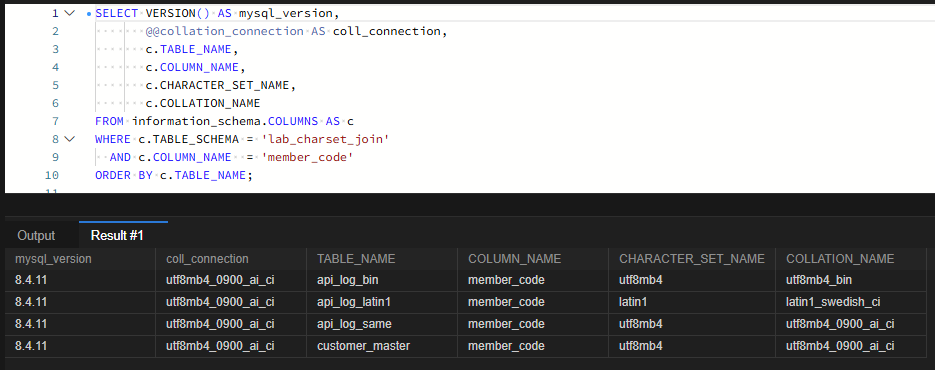Screen dimensions: 935x370
Task: Click @@collation_connection variable in line 2
Action: (225, 31)
